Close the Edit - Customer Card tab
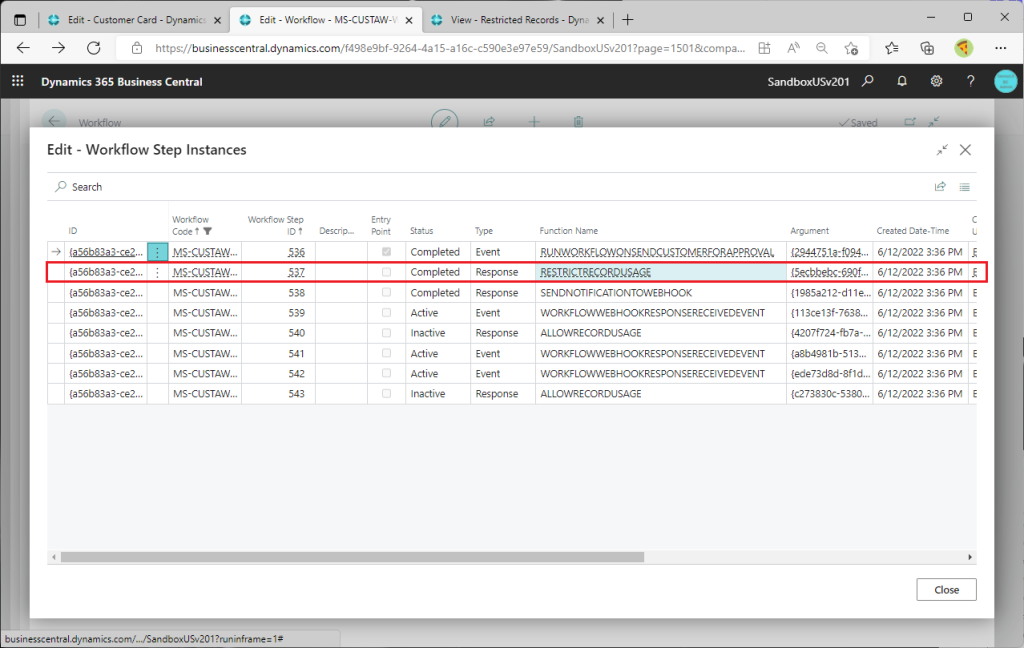This screenshot has width=1024, height=648. pos(217,20)
